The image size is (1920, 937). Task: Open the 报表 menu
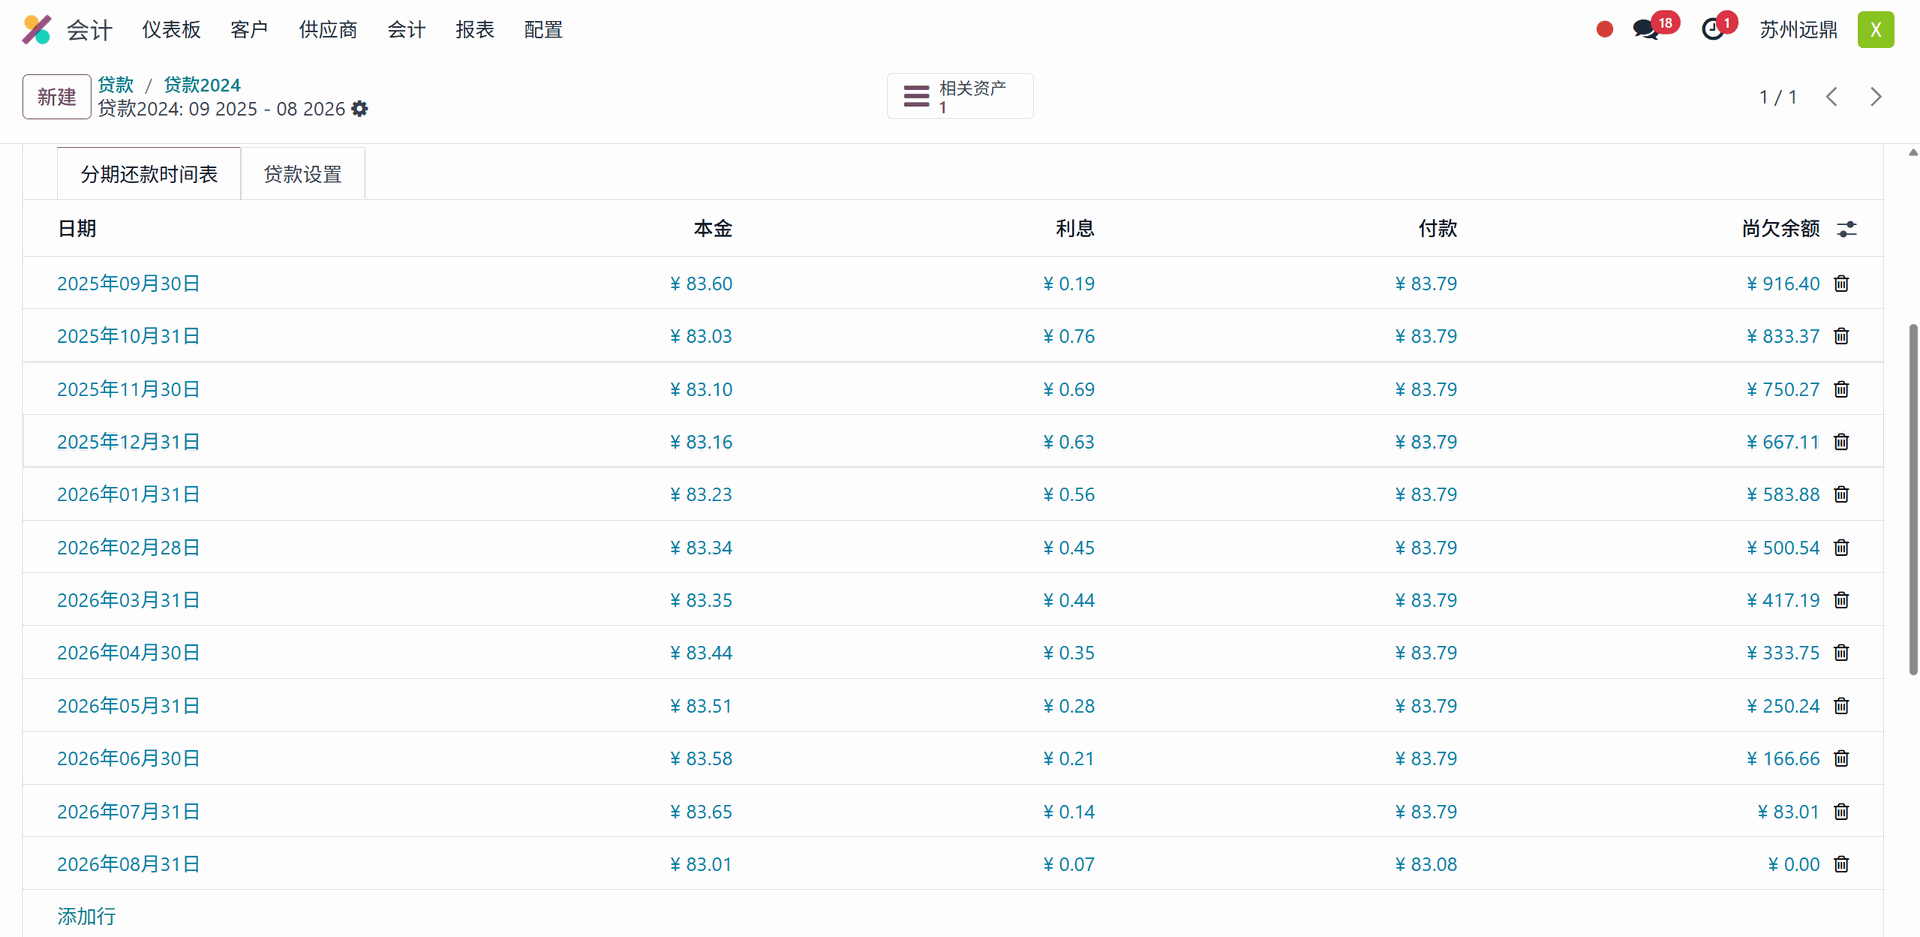(x=474, y=30)
